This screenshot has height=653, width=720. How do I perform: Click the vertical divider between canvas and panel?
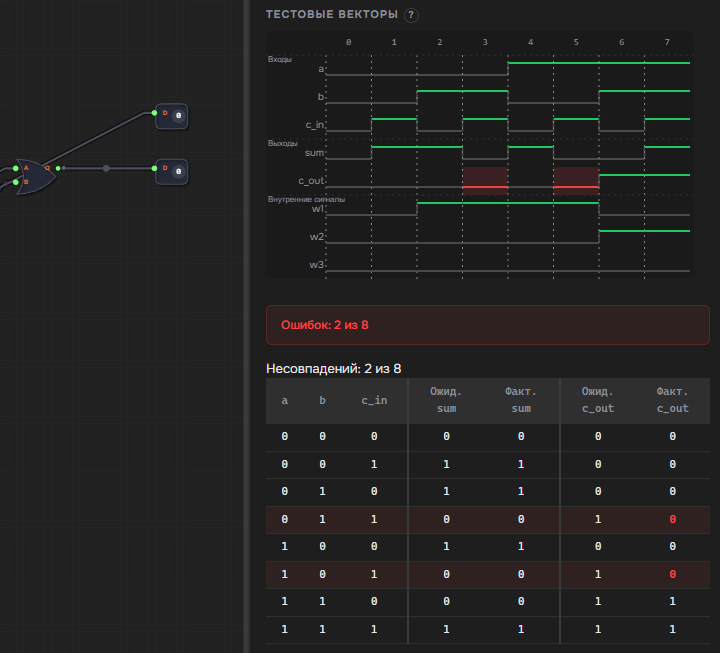(x=247, y=326)
